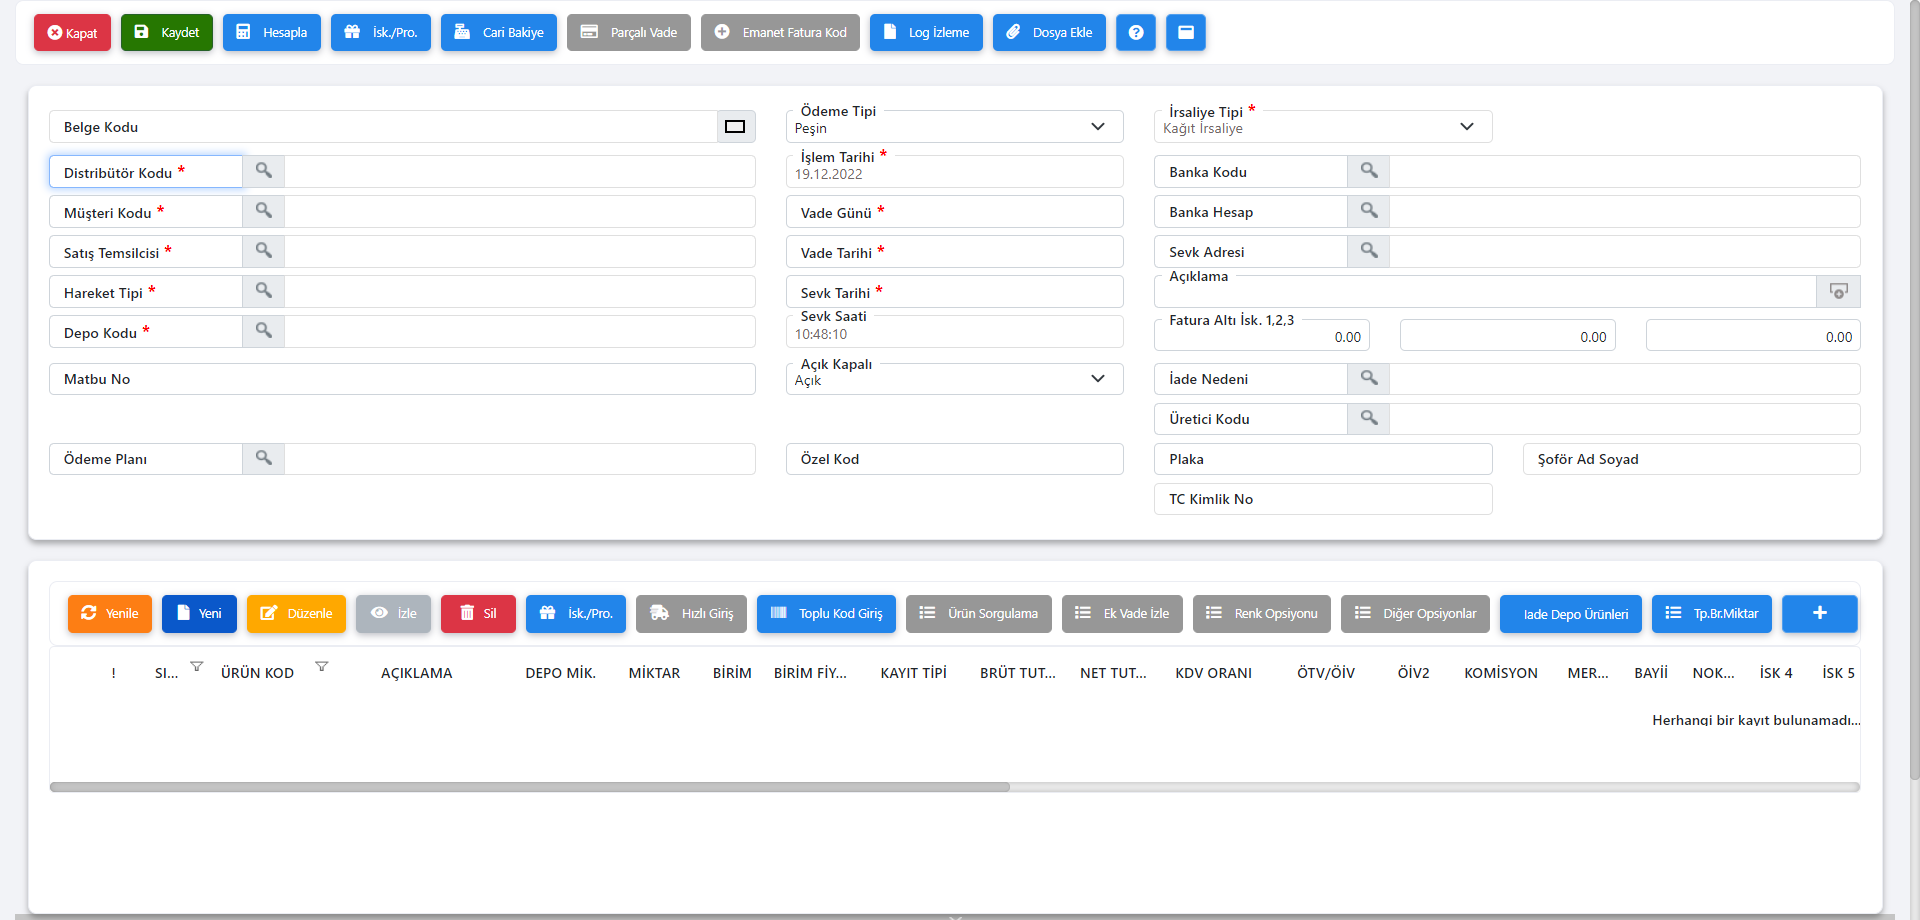Click the help question mark icon
Image resolution: width=1920 pixels, height=920 pixels.
coord(1135,32)
